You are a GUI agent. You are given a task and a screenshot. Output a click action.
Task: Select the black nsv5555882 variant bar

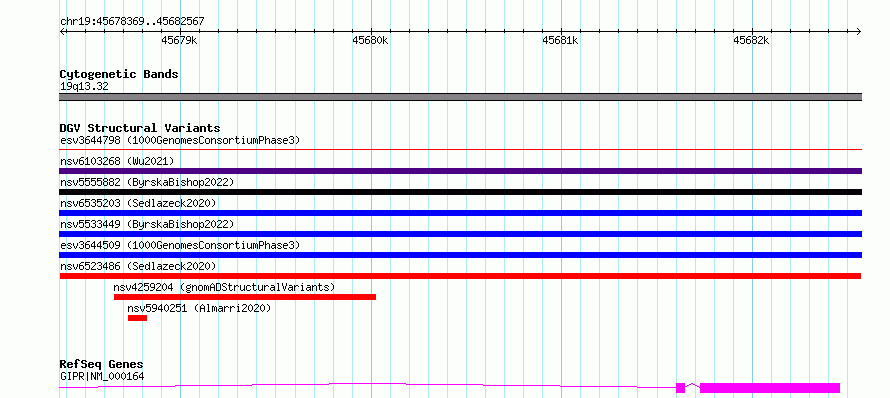click(460, 192)
